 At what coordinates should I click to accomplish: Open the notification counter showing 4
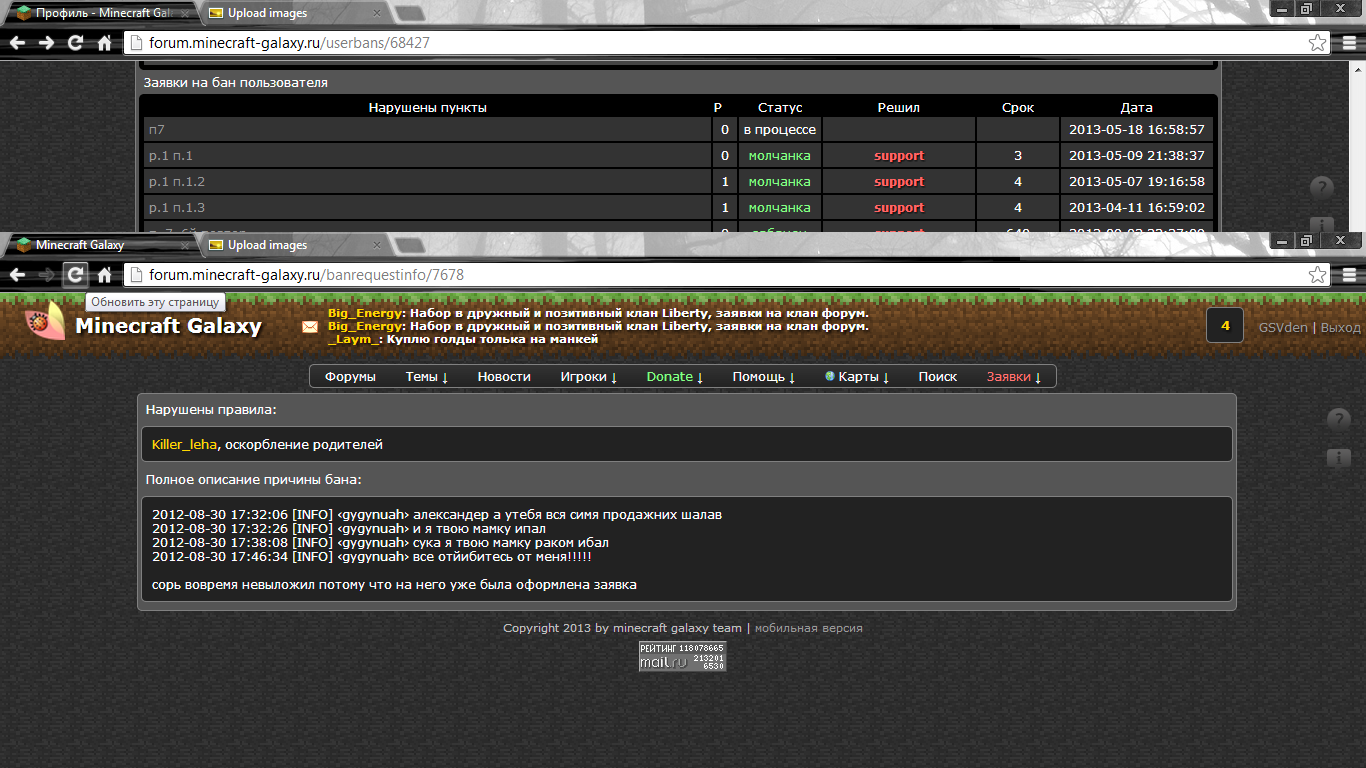click(x=1225, y=326)
